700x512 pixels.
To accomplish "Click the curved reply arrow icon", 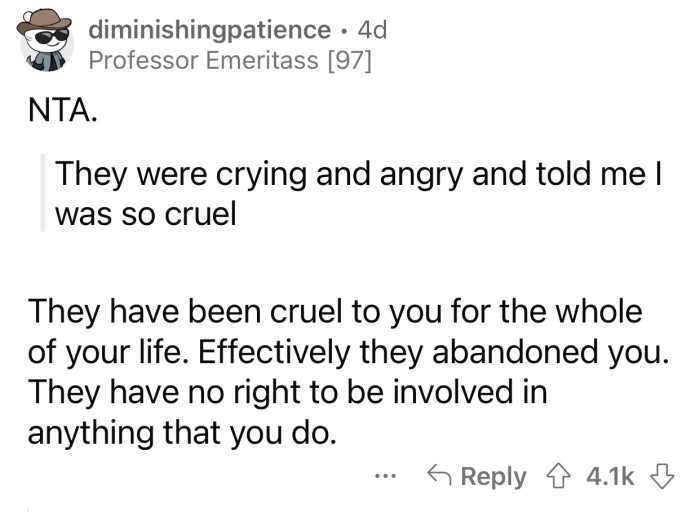I will coord(439,475).
